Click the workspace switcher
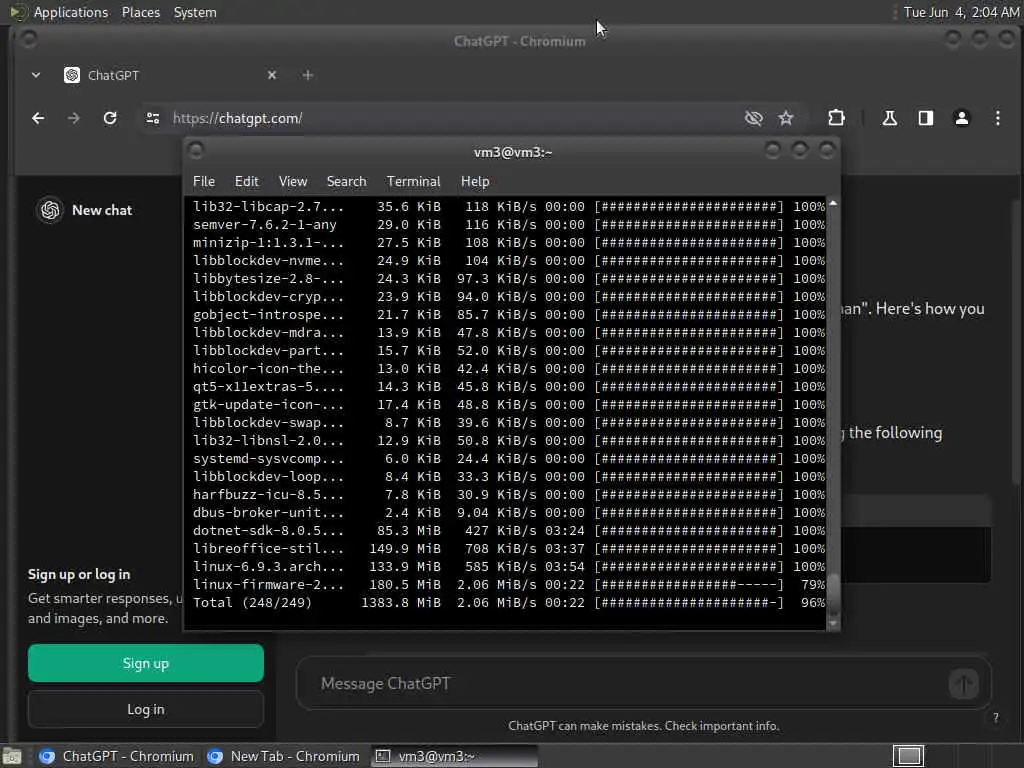This screenshot has width=1024, height=768. 908,756
